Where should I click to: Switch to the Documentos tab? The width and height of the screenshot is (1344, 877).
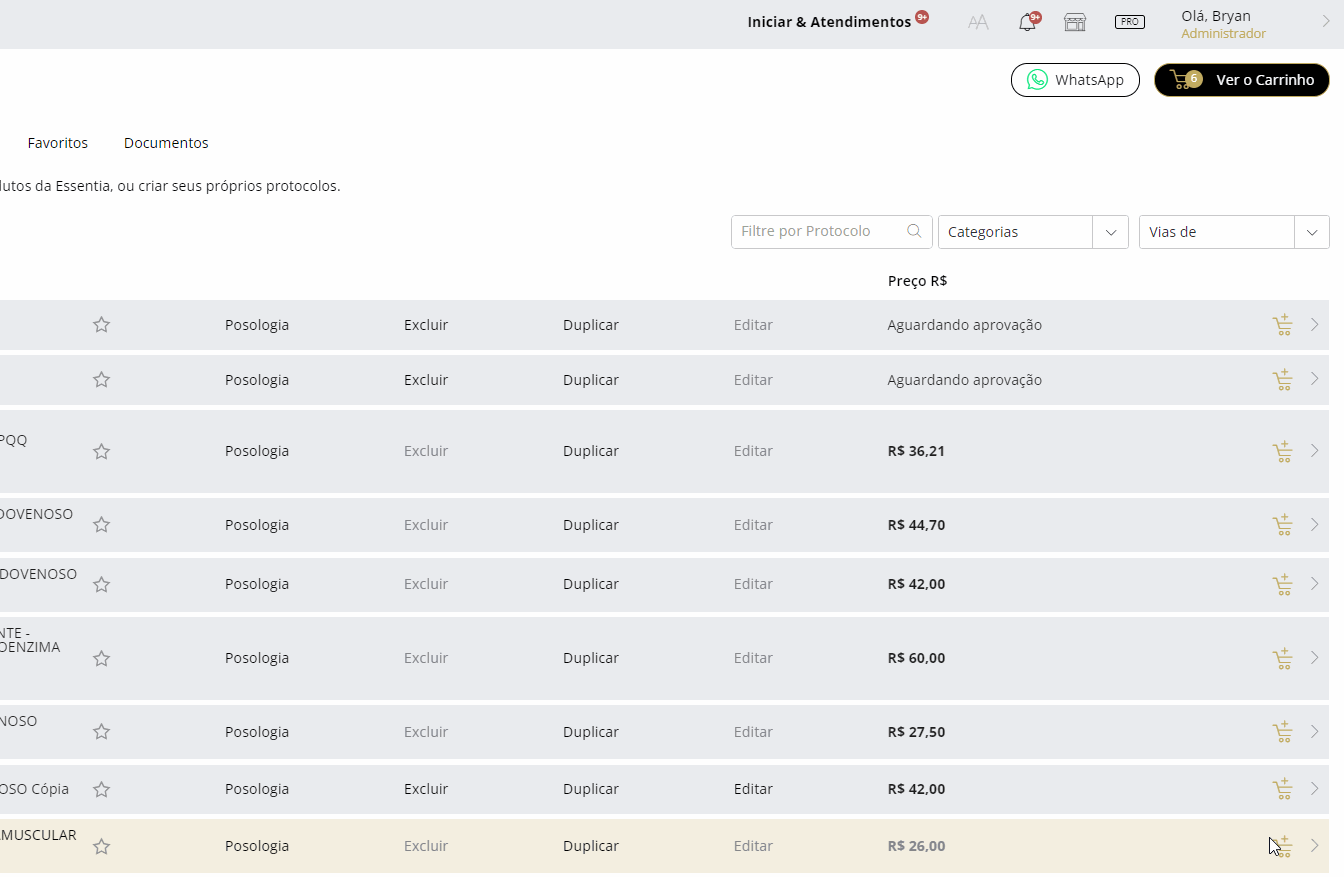click(x=166, y=143)
